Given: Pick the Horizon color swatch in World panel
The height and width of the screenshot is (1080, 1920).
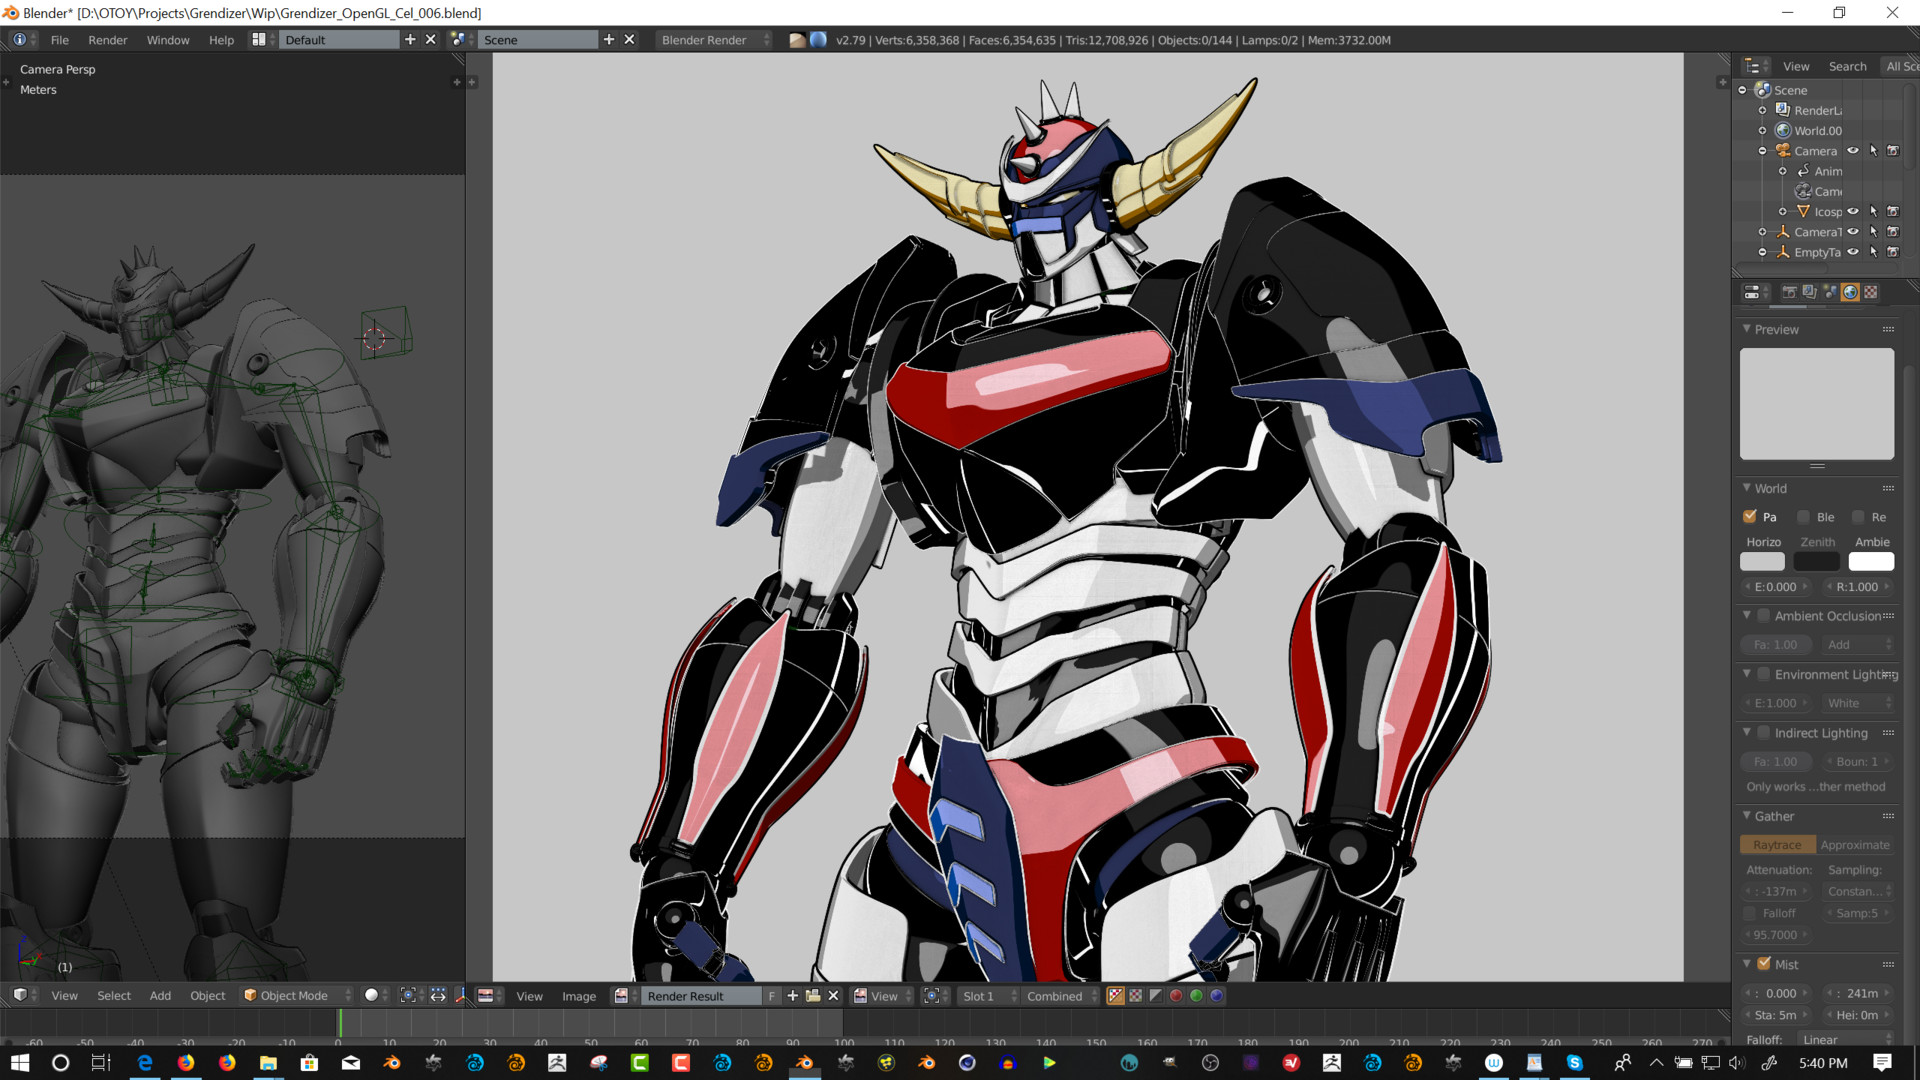Looking at the screenshot, I should pos(1762,562).
